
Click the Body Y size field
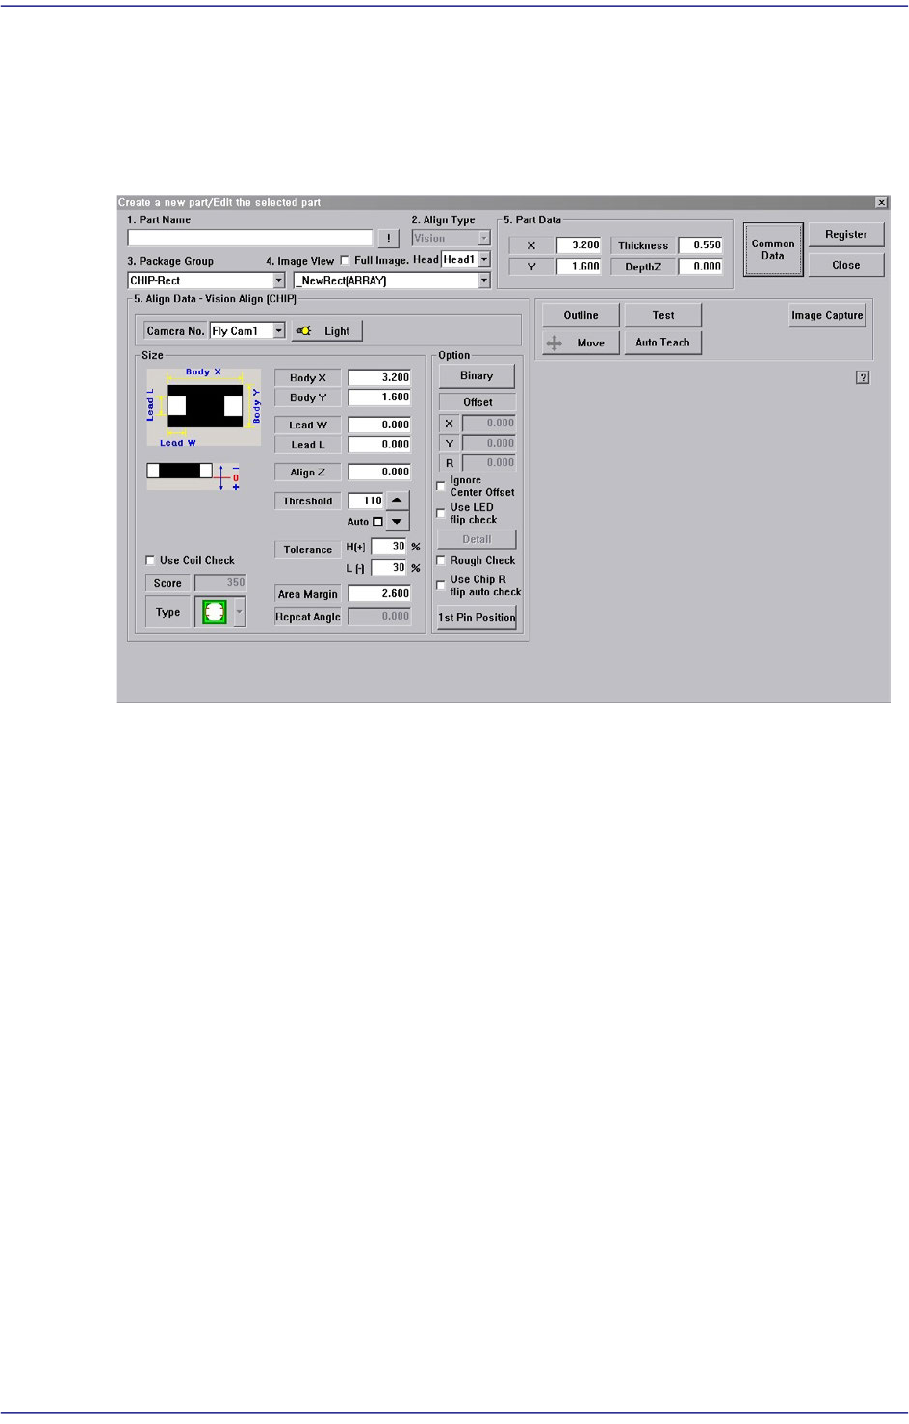[379, 397]
